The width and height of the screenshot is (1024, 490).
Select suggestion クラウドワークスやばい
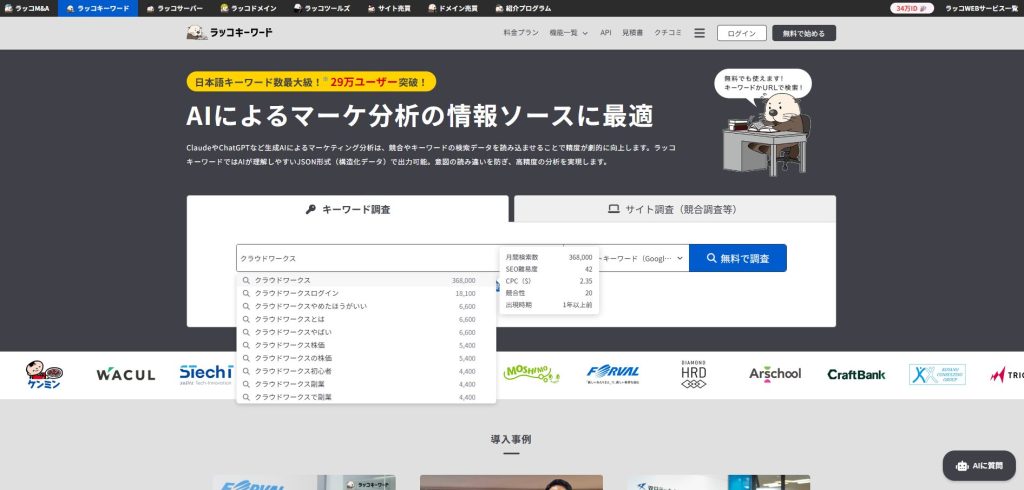click(x=366, y=332)
